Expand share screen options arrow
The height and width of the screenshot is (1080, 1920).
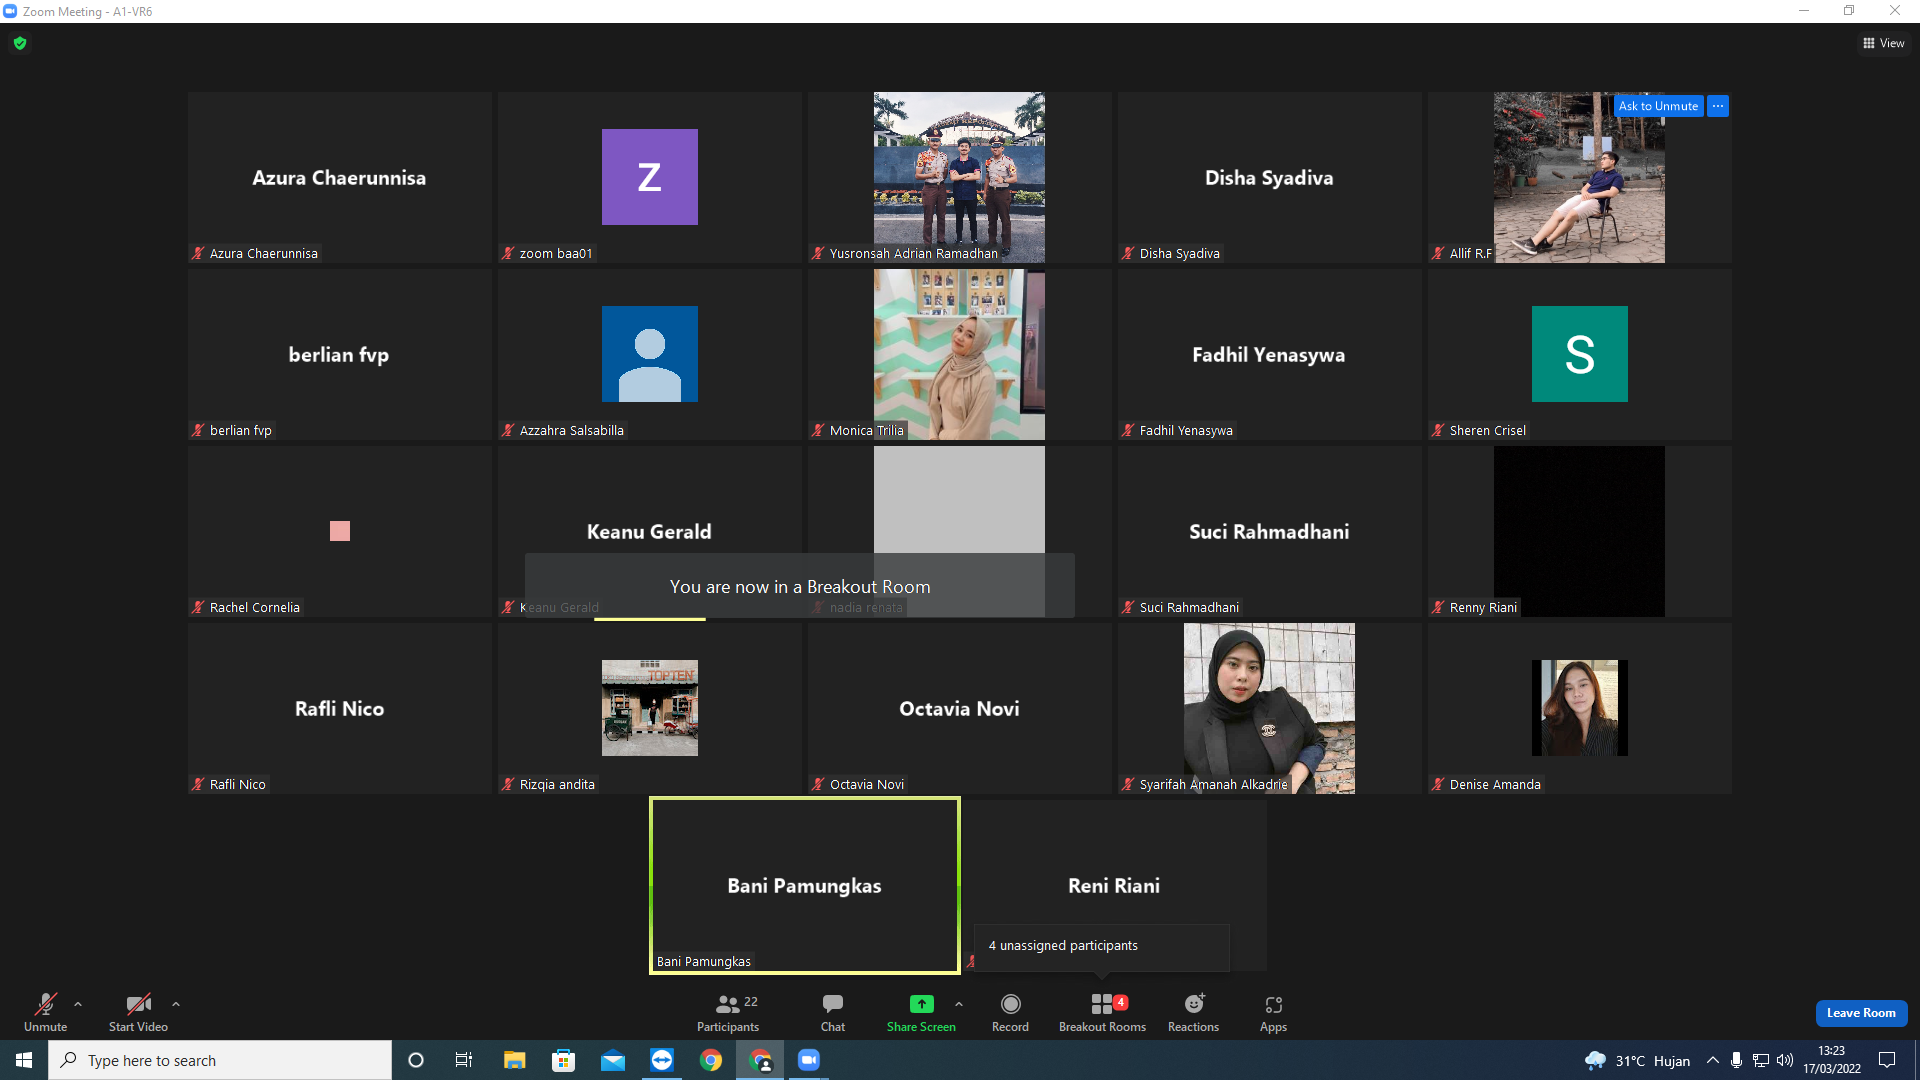[x=959, y=1004]
